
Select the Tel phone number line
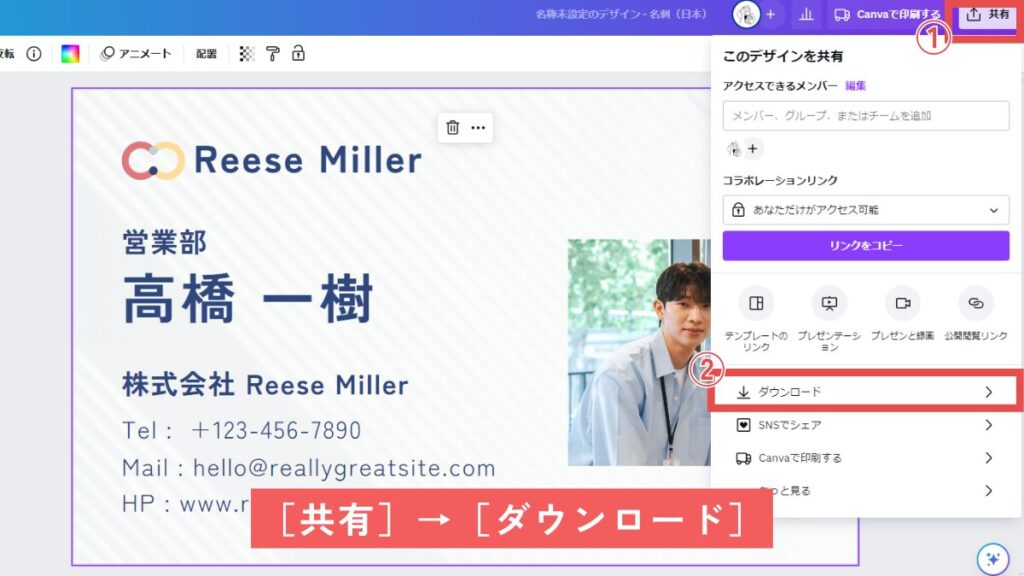click(x=242, y=430)
